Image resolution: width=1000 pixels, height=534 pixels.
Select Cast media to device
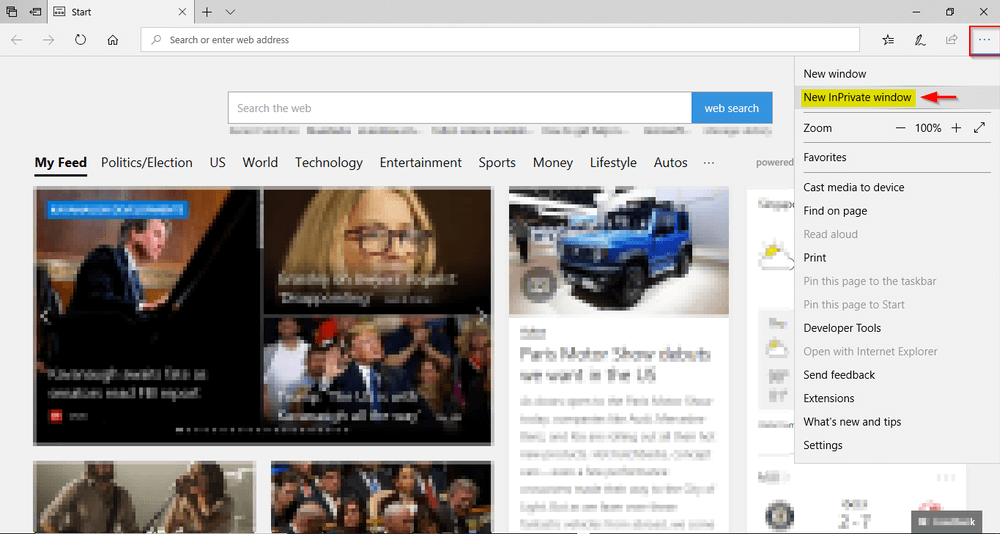[853, 187]
